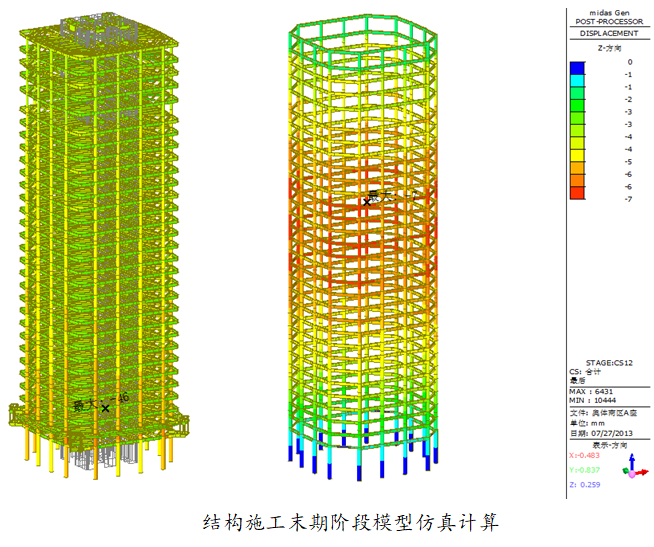Select the legend value -2
Screen dimensions: 654x547
tap(629, 99)
